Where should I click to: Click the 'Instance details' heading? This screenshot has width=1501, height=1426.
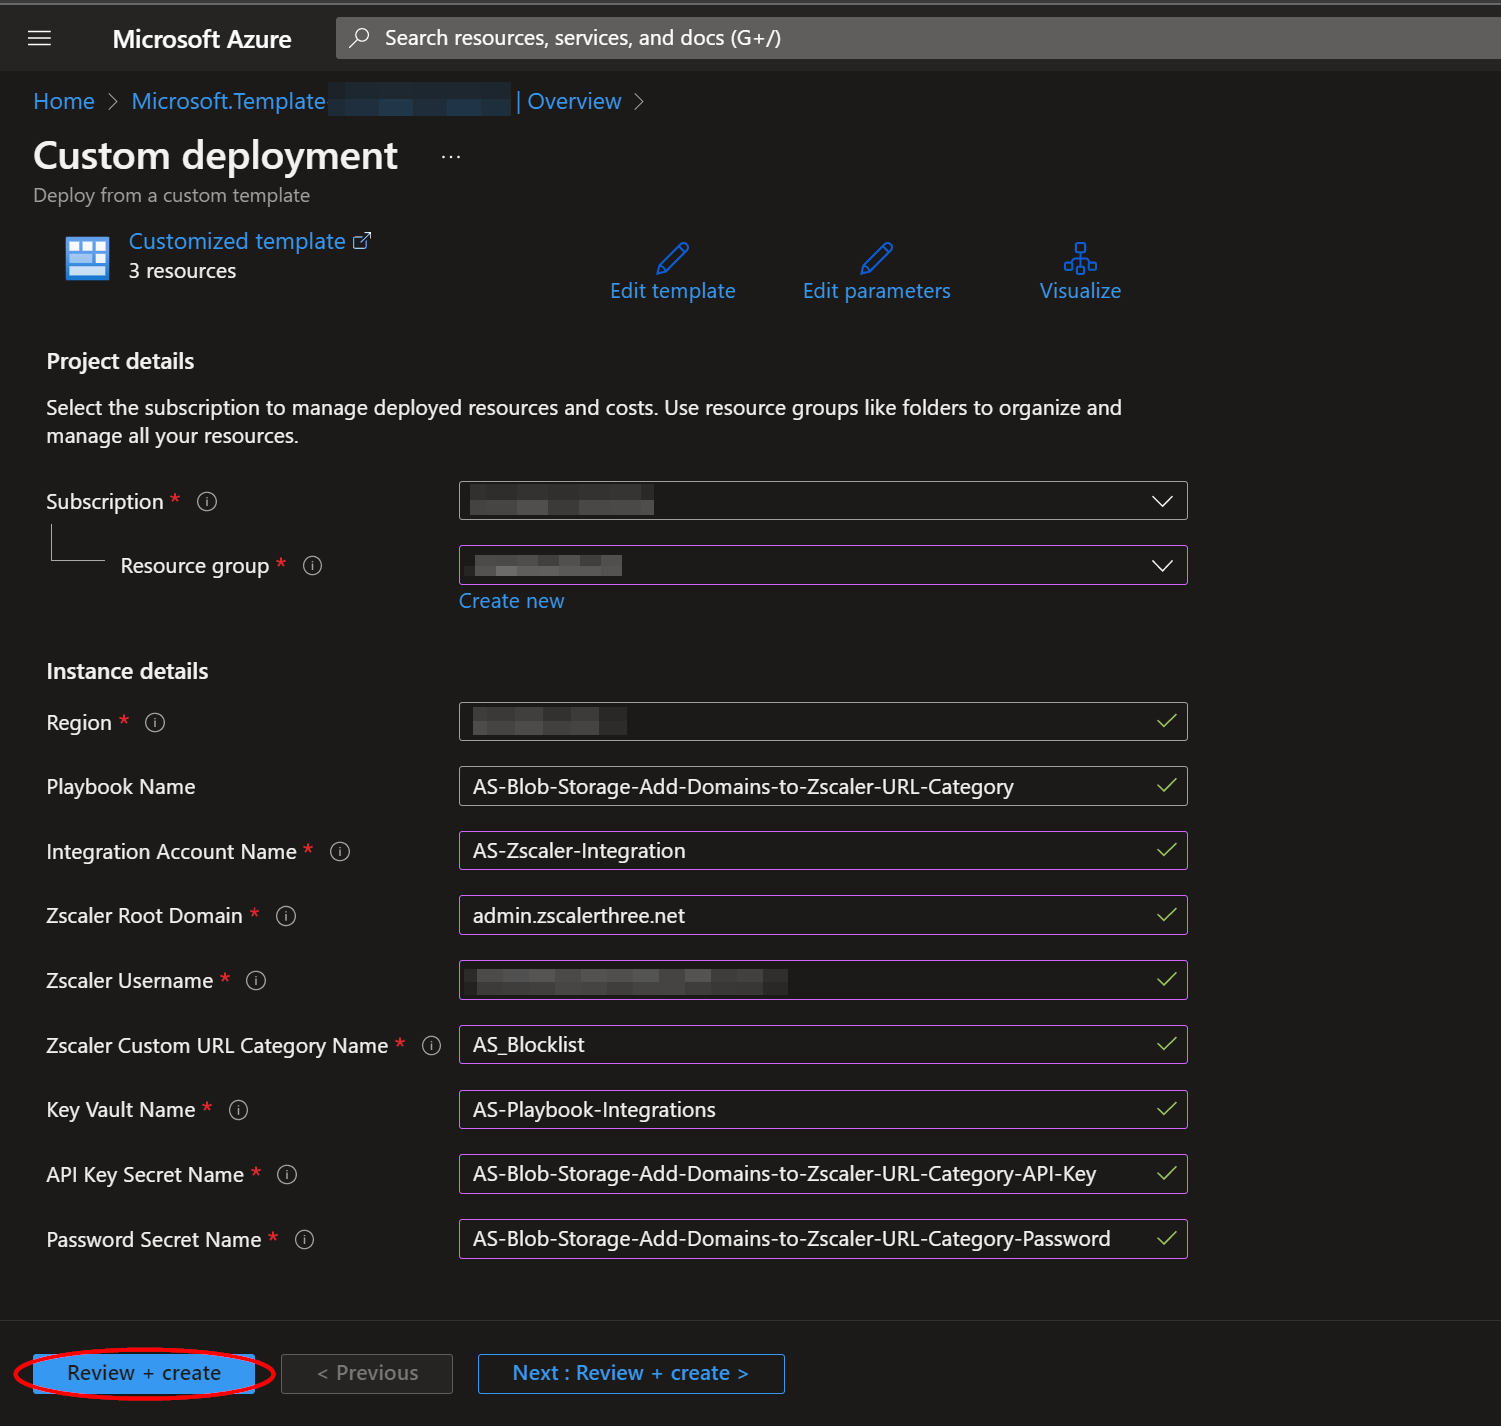click(x=127, y=671)
